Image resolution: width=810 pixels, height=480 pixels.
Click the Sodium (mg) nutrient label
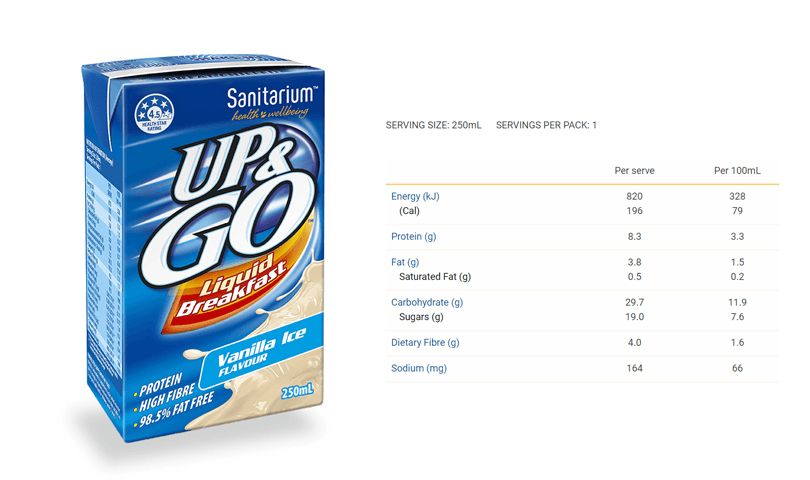pyautogui.click(x=418, y=369)
